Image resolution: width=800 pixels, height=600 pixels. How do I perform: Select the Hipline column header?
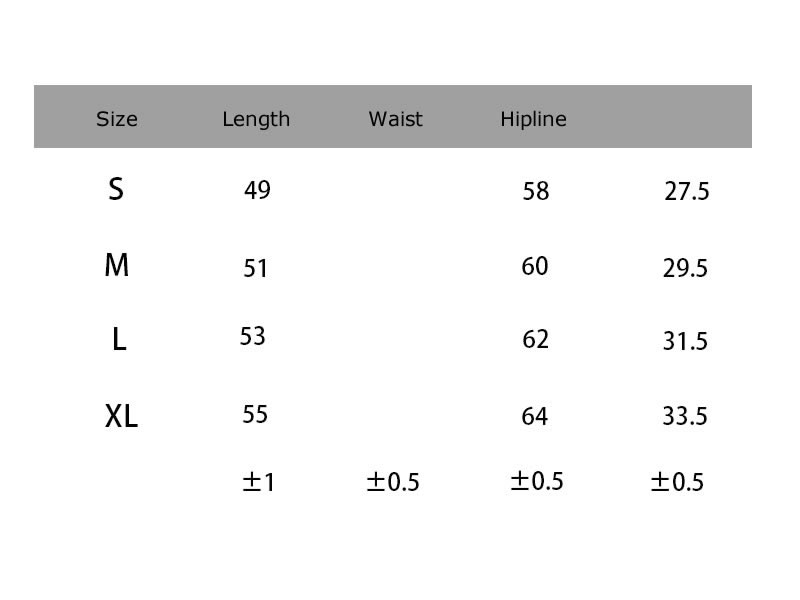point(533,119)
